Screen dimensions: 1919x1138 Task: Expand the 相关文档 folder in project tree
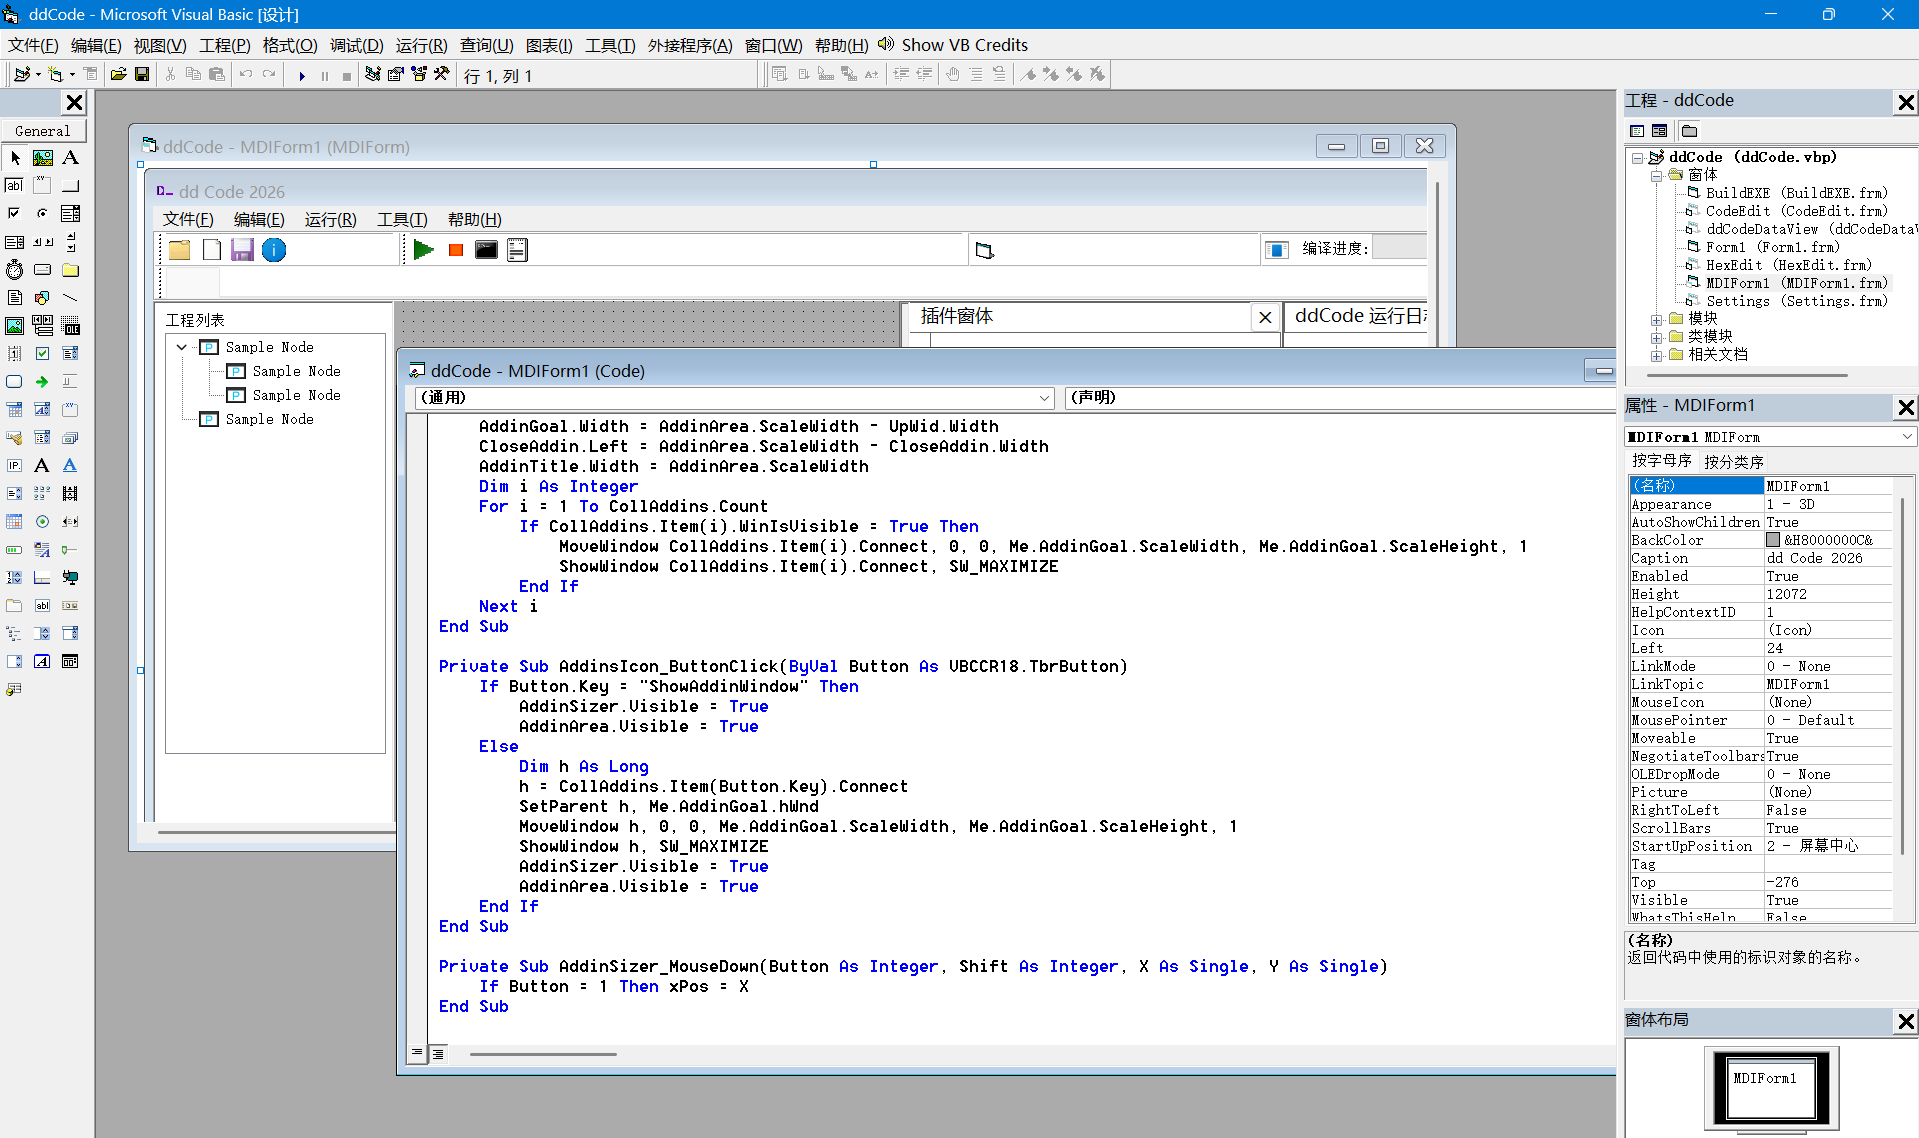coord(1656,356)
